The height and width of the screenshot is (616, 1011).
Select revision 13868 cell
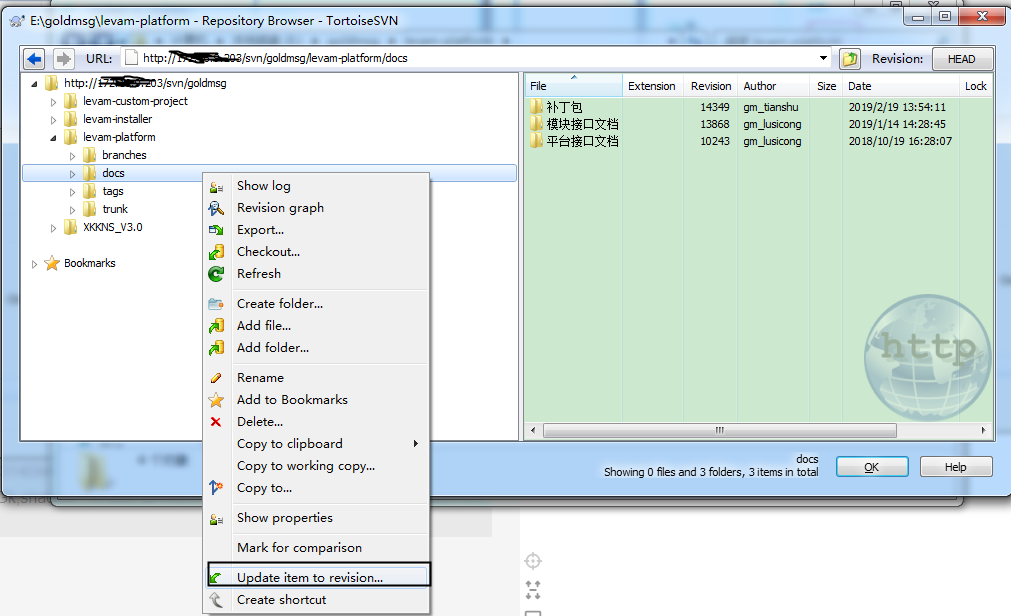[x=715, y=124]
